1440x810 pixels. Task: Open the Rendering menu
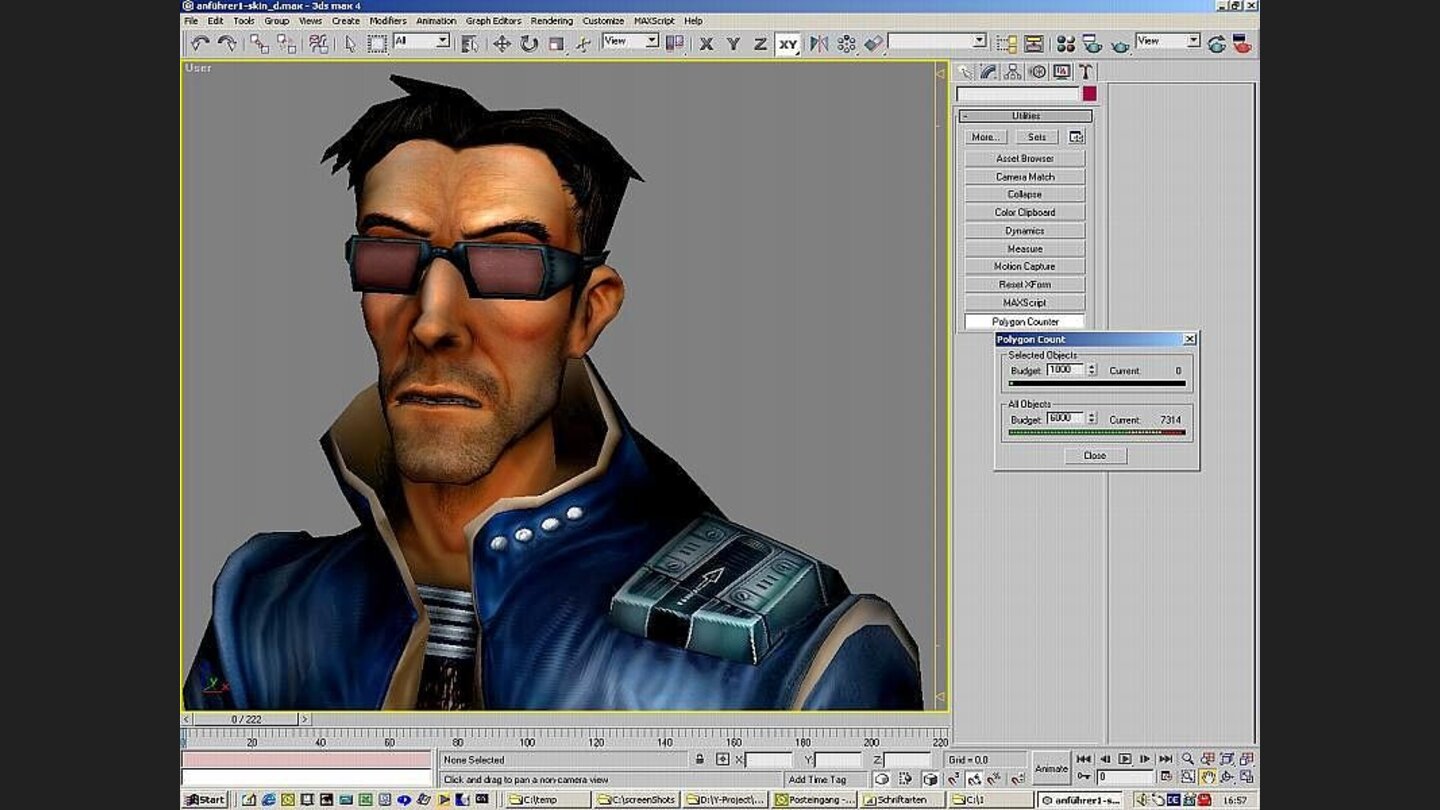click(552, 21)
